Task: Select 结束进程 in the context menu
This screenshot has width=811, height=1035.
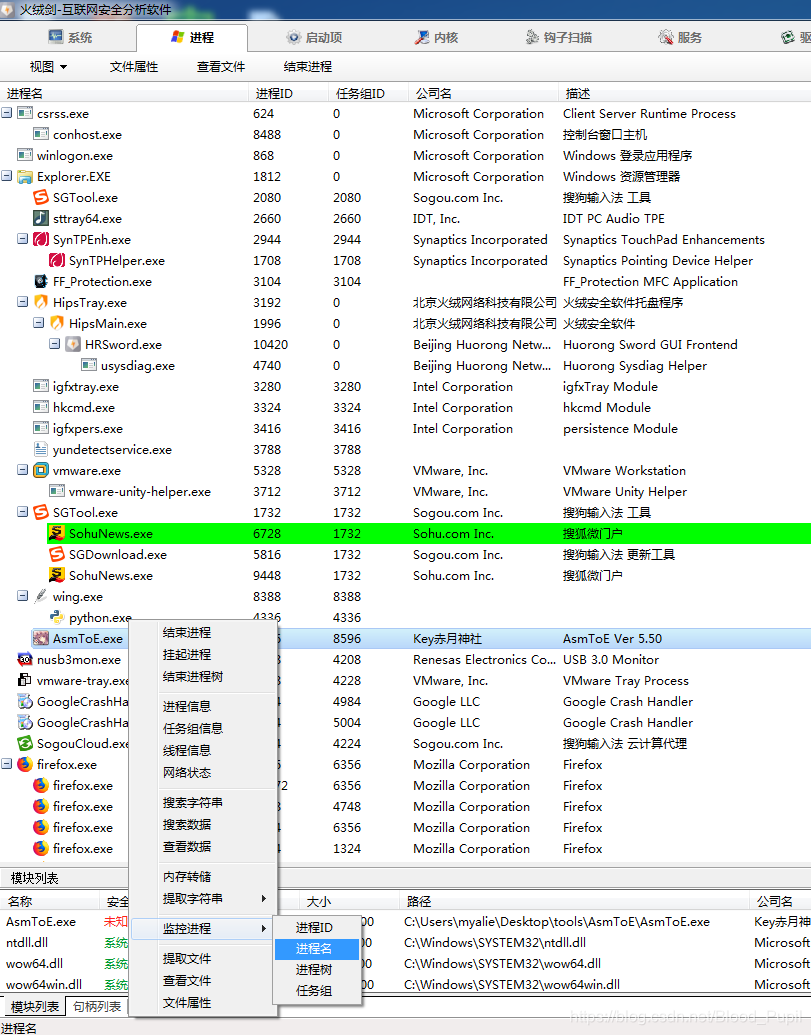Action: tap(203, 632)
